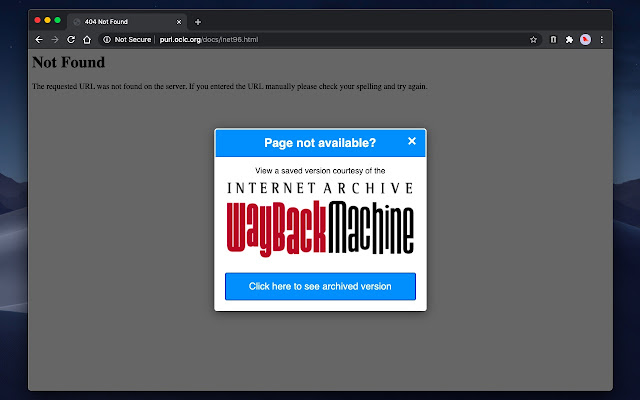Click the Not Found page heading

pos(68,62)
